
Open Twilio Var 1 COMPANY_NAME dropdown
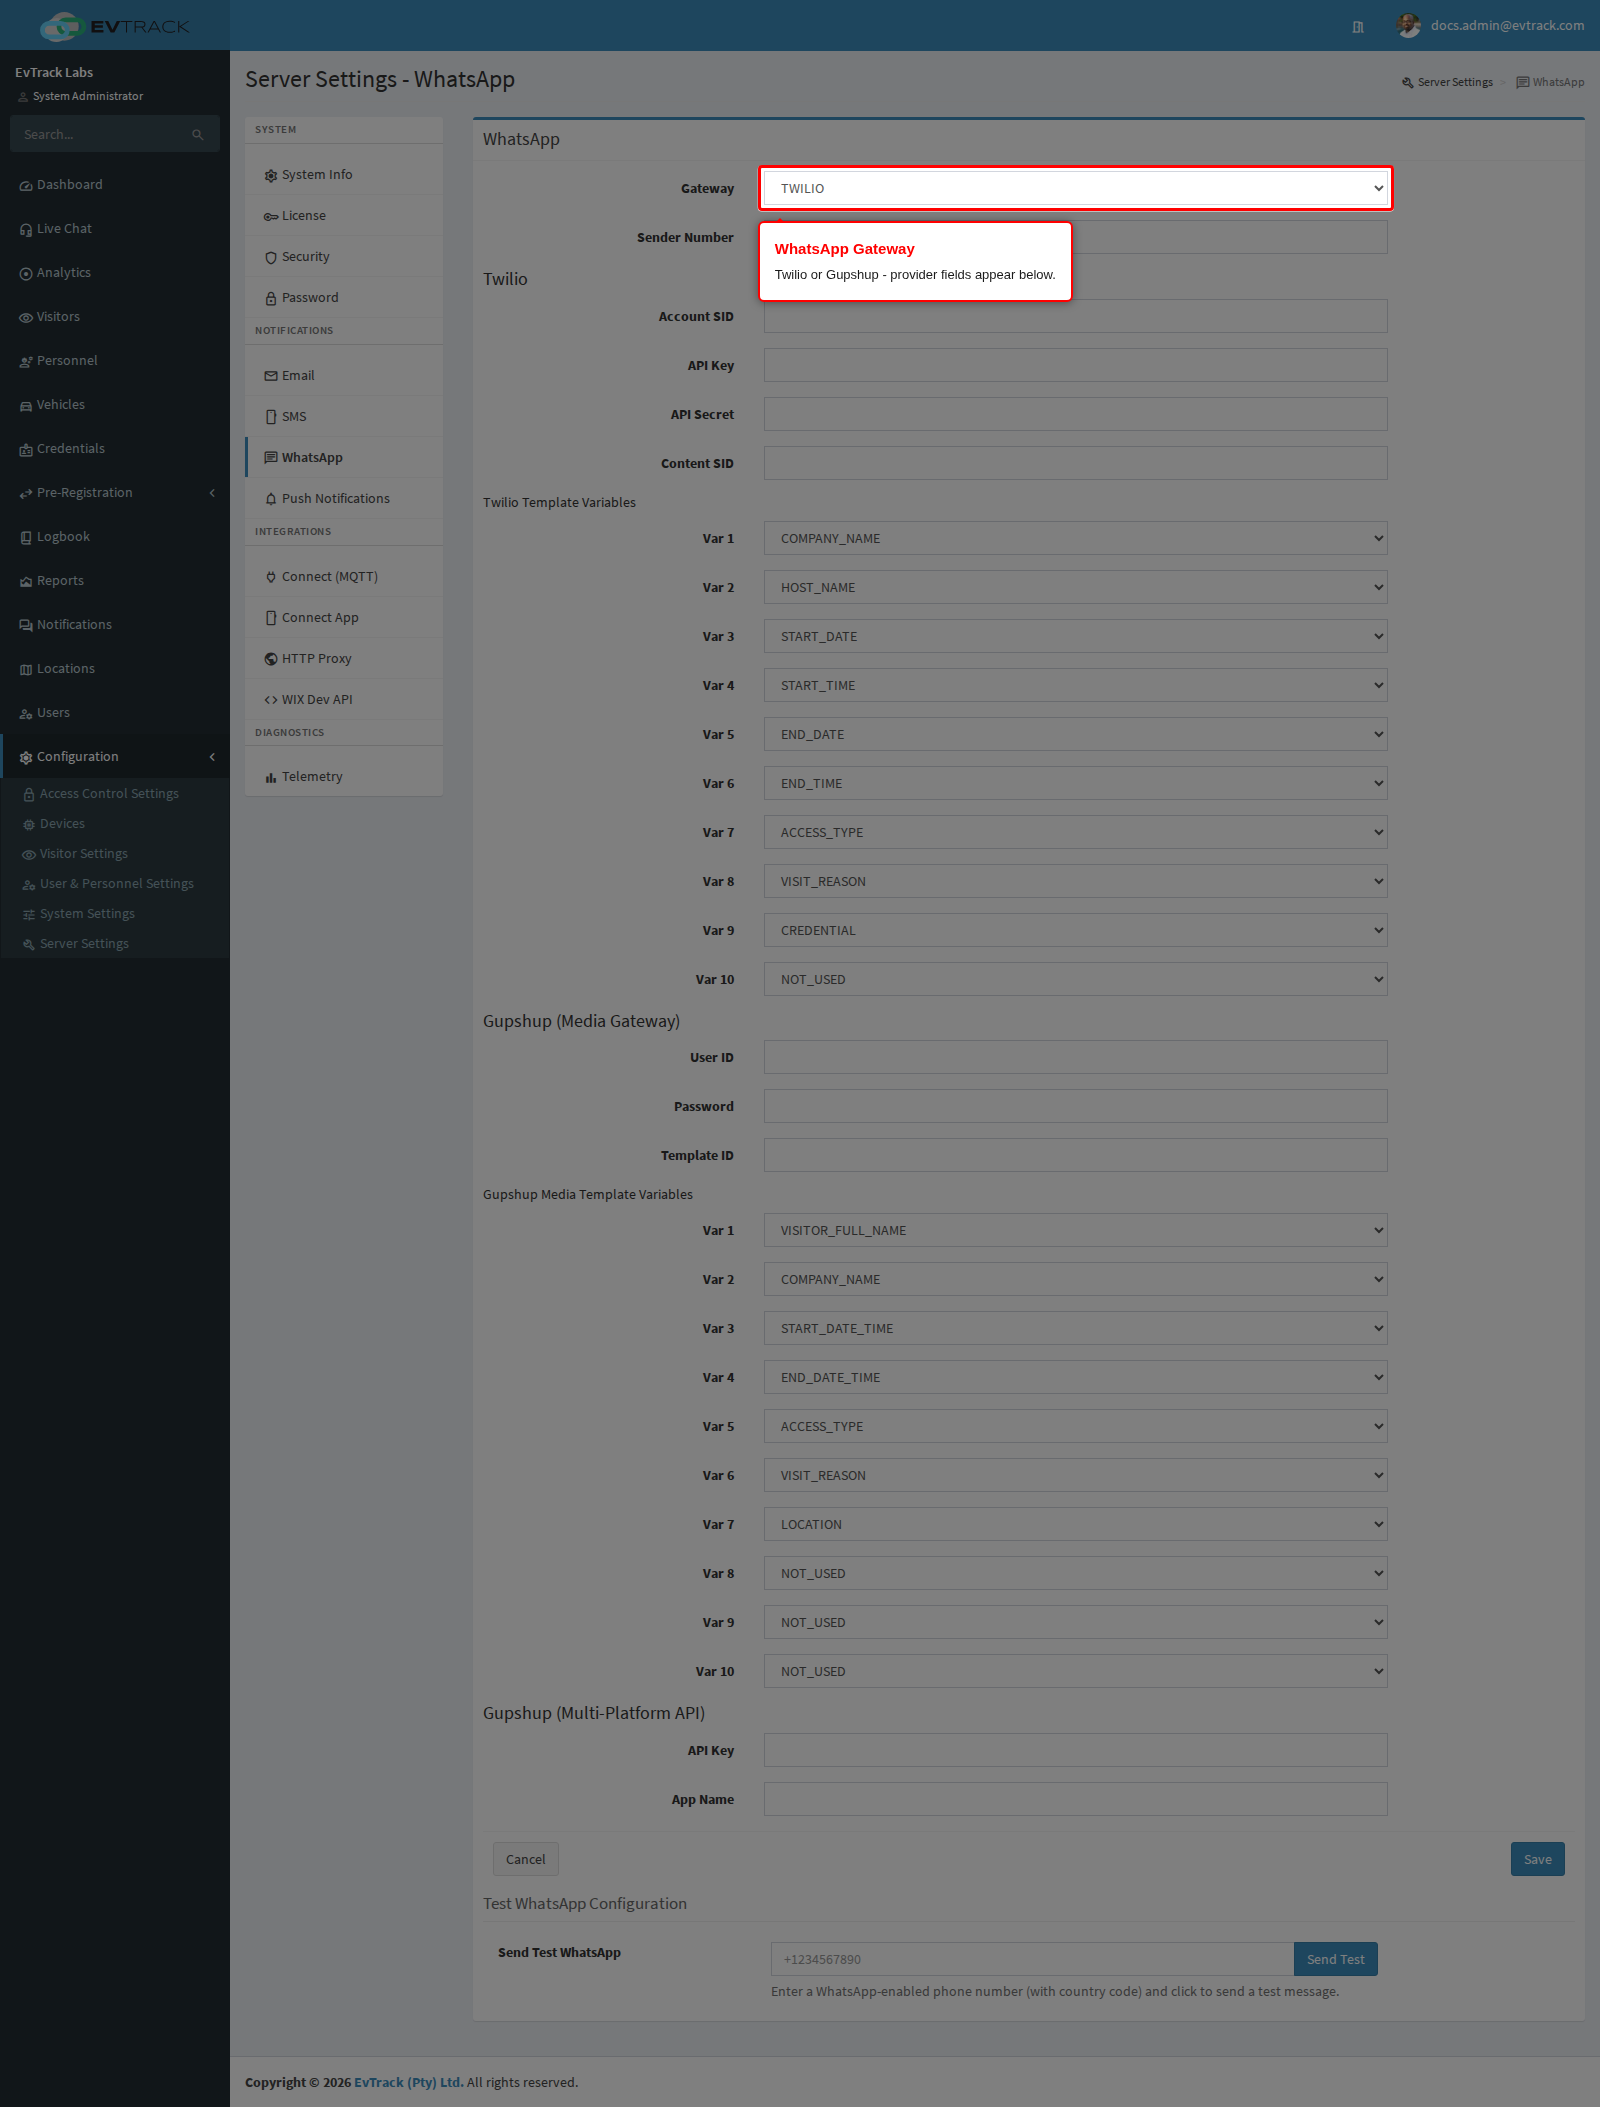coord(1076,538)
